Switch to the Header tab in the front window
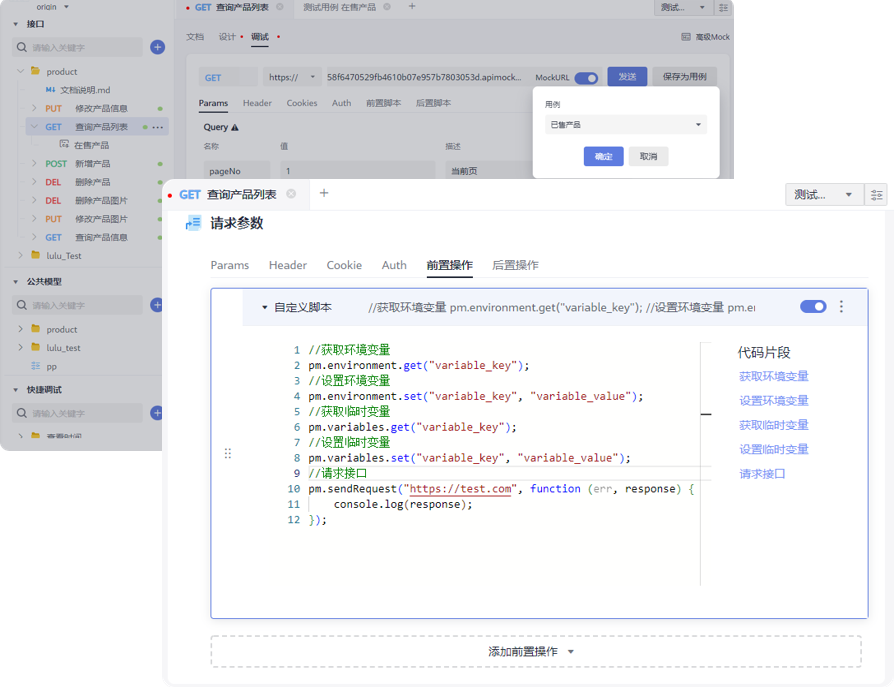 (x=288, y=265)
